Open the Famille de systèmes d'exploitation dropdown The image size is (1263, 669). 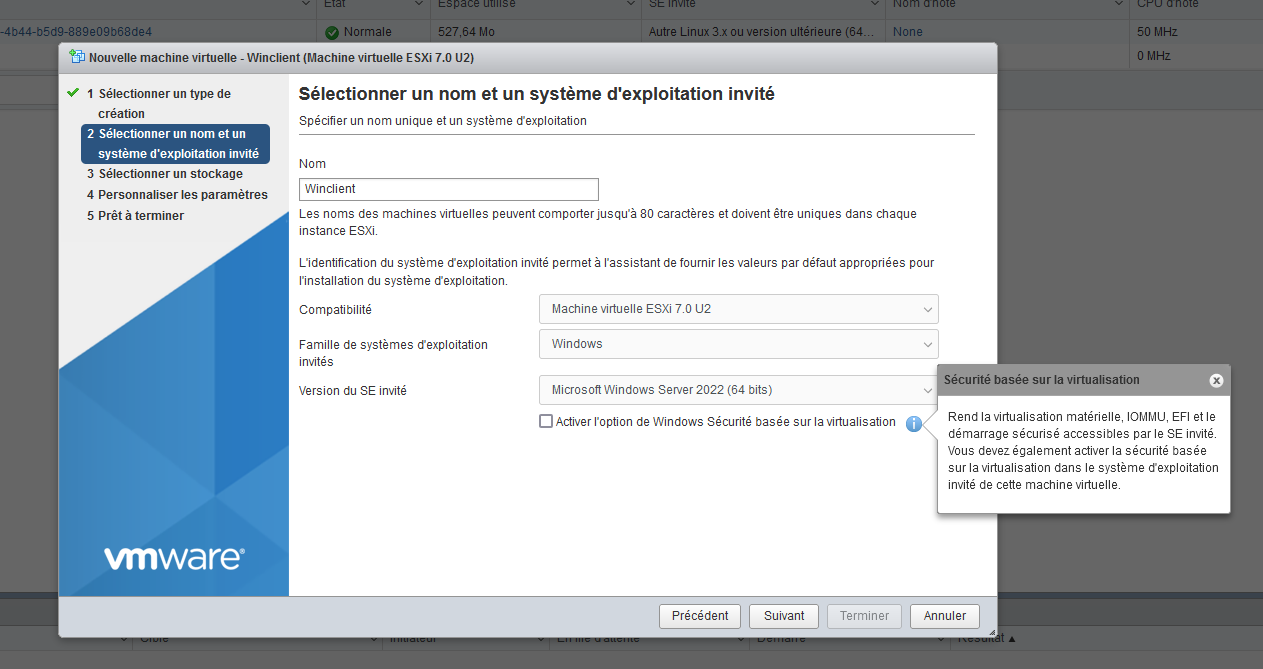click(x=739, y=344)
